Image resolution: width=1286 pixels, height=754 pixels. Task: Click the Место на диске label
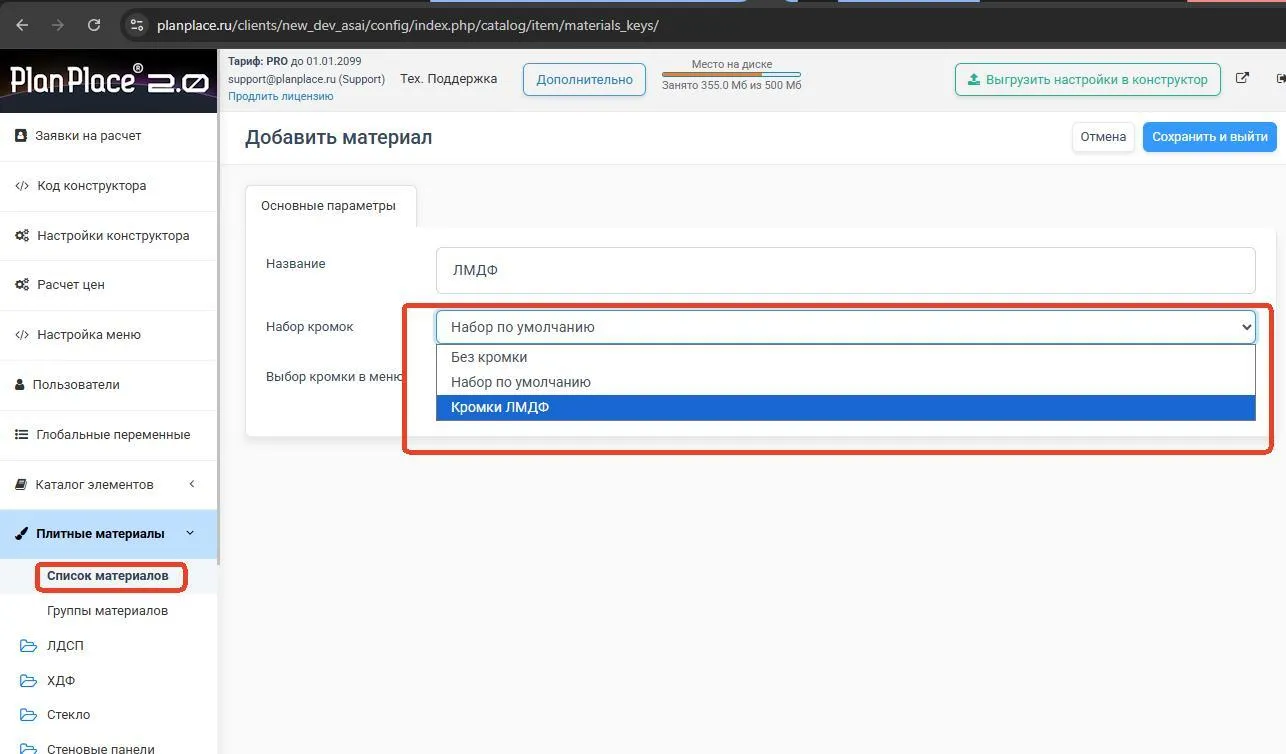click(731, 64)
